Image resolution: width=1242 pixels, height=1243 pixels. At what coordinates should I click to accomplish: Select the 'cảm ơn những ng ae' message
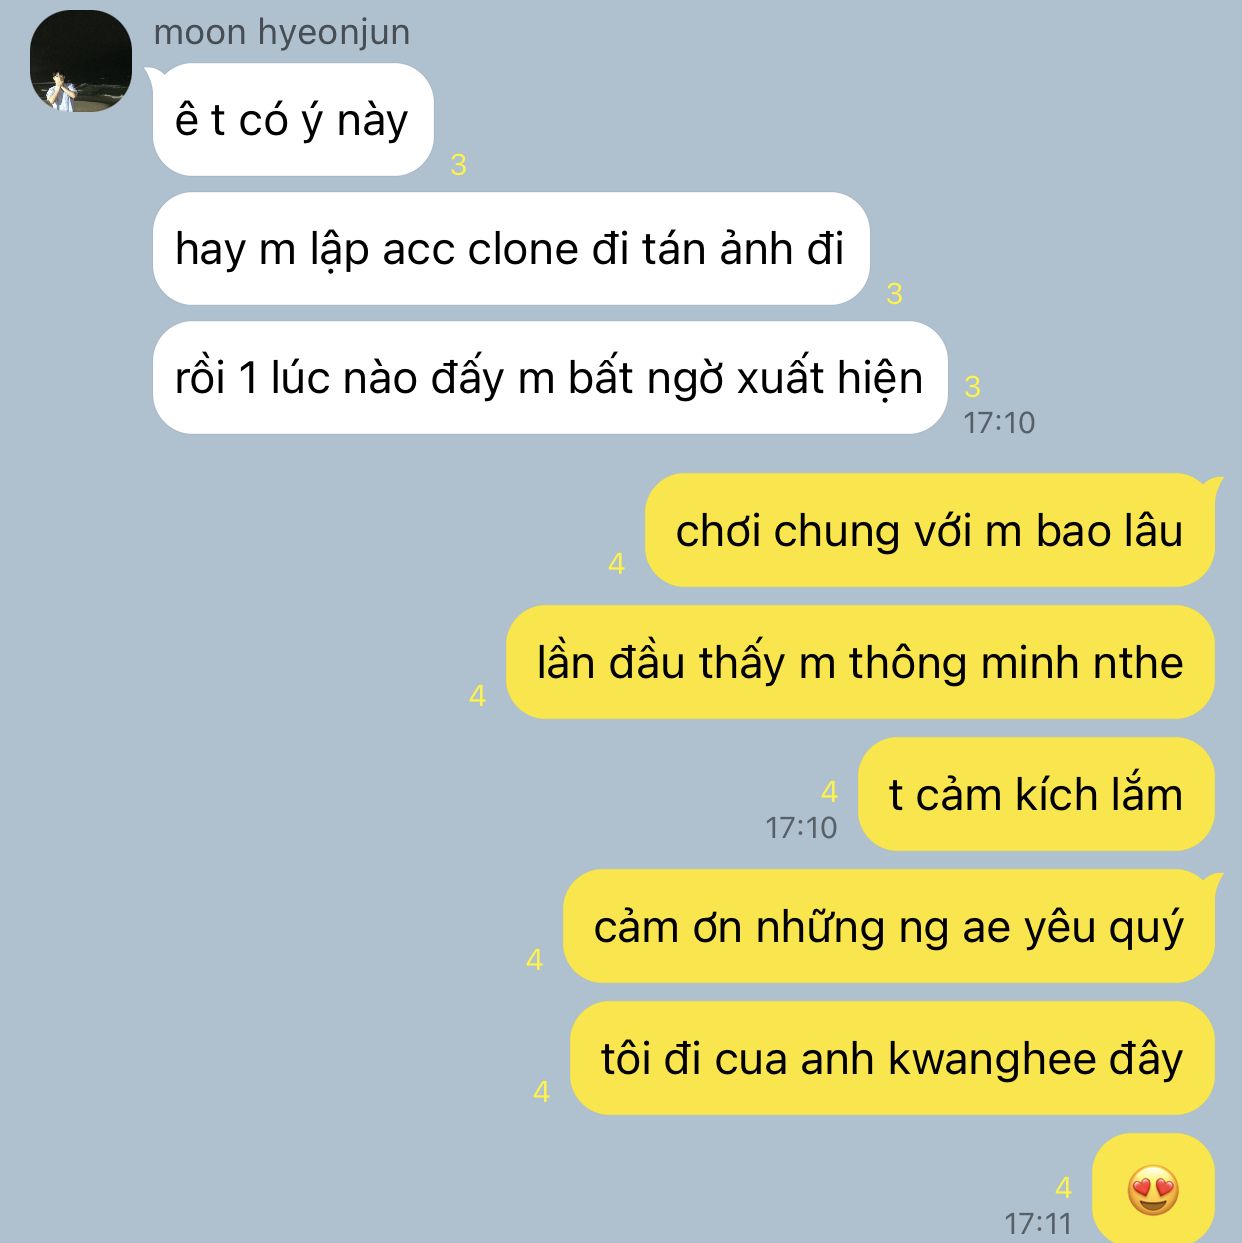(889, 926)
